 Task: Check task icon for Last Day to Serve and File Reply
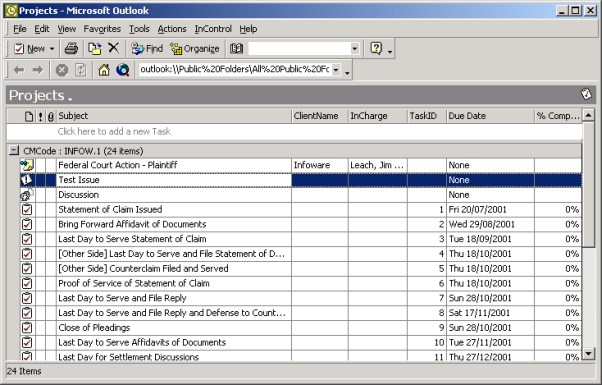[27, 298]
